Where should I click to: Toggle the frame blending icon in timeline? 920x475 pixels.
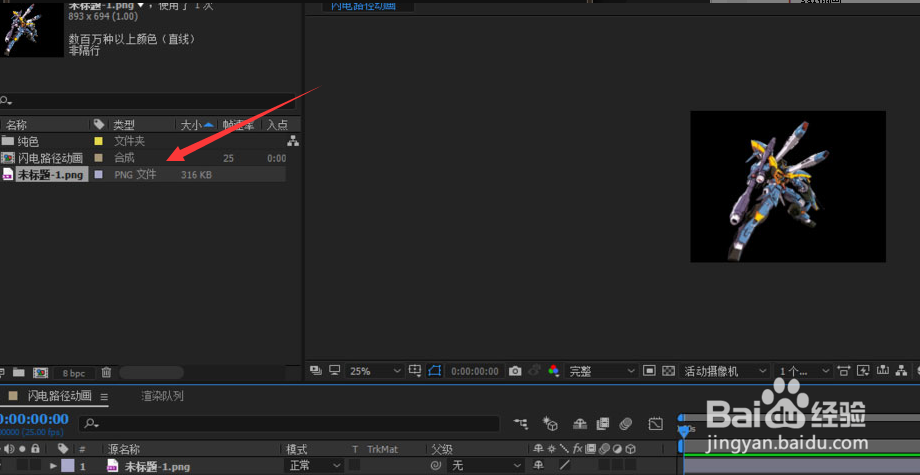pyautogui.click(x=603, y=423)
